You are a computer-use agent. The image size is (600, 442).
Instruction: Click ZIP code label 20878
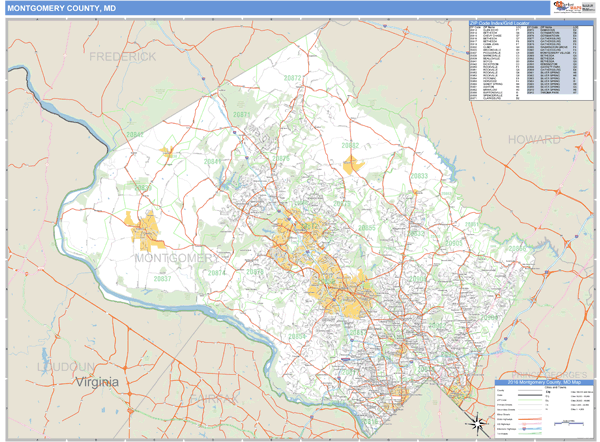[x=254, y=272]
